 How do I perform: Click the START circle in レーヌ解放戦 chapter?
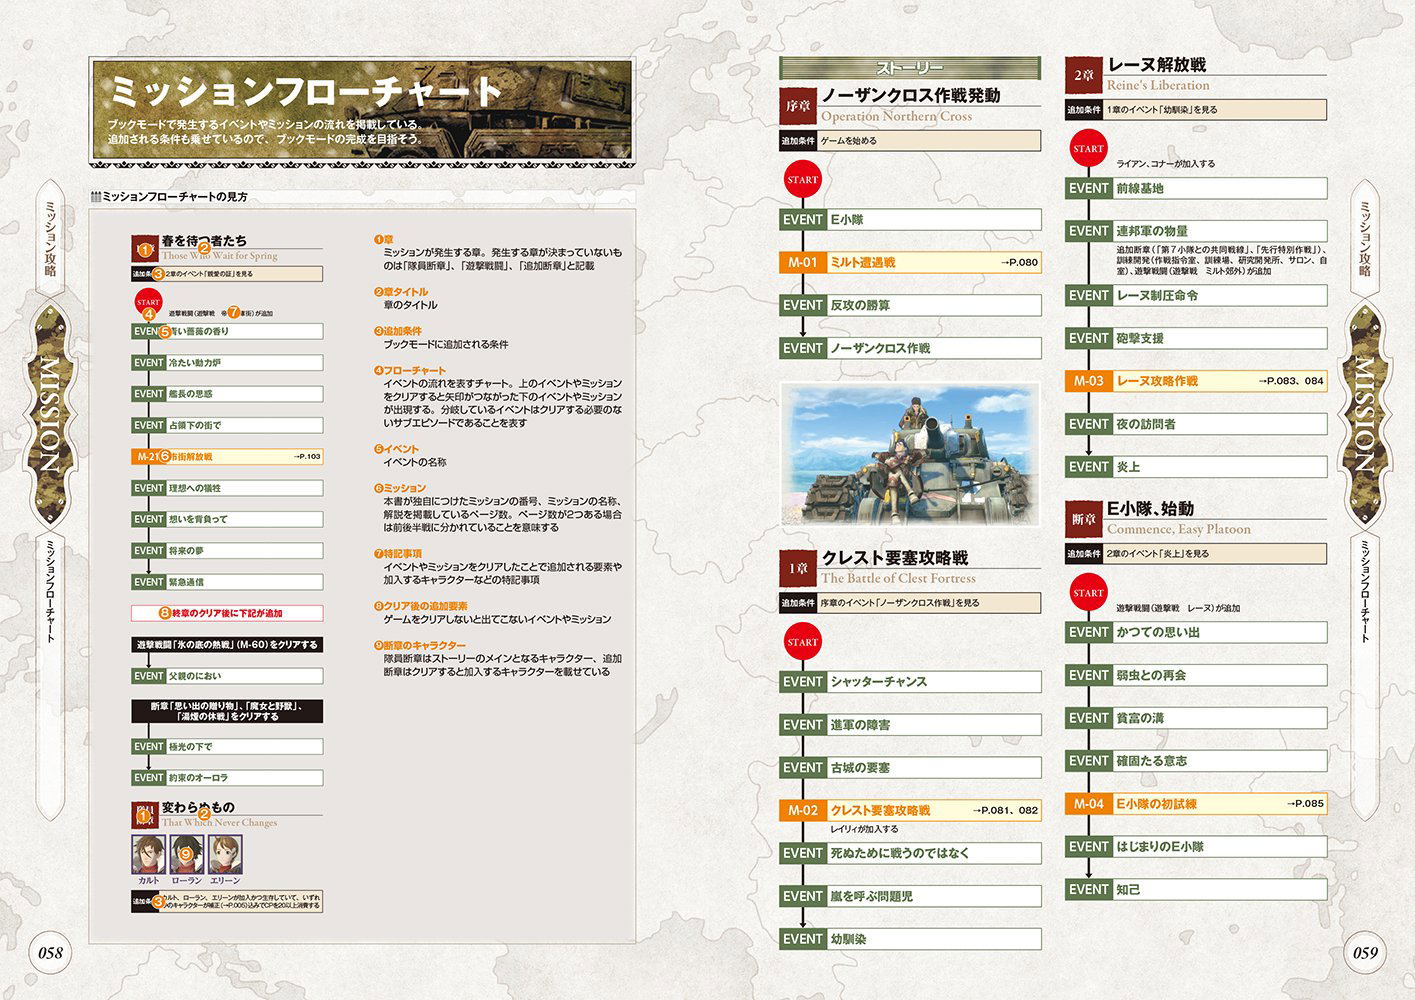click(1088, 149)
